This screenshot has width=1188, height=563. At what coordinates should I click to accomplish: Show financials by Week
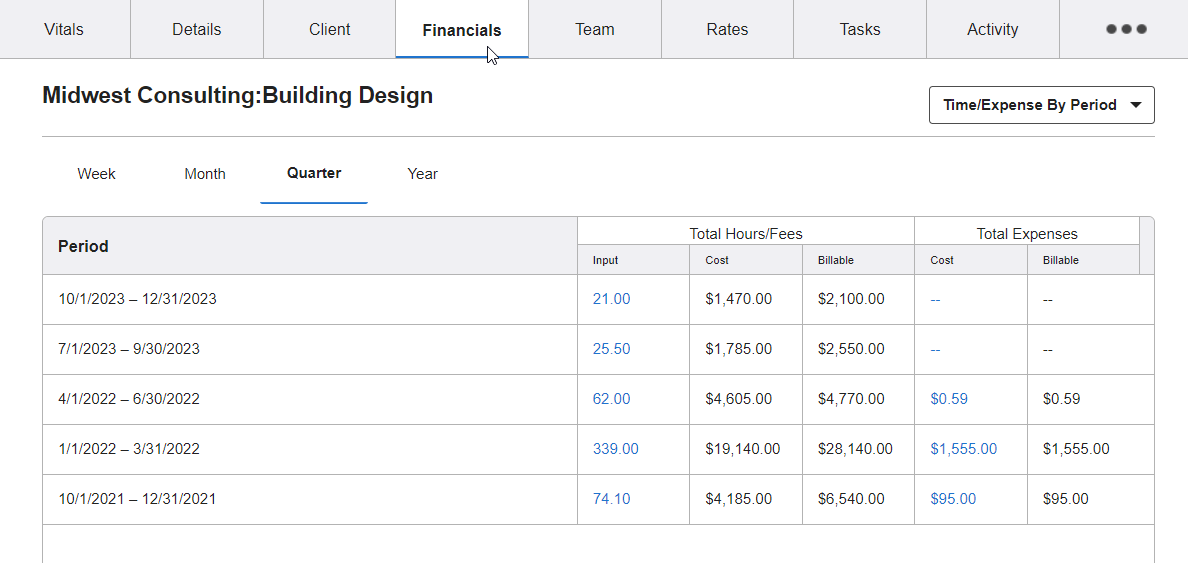click(97, 174)
